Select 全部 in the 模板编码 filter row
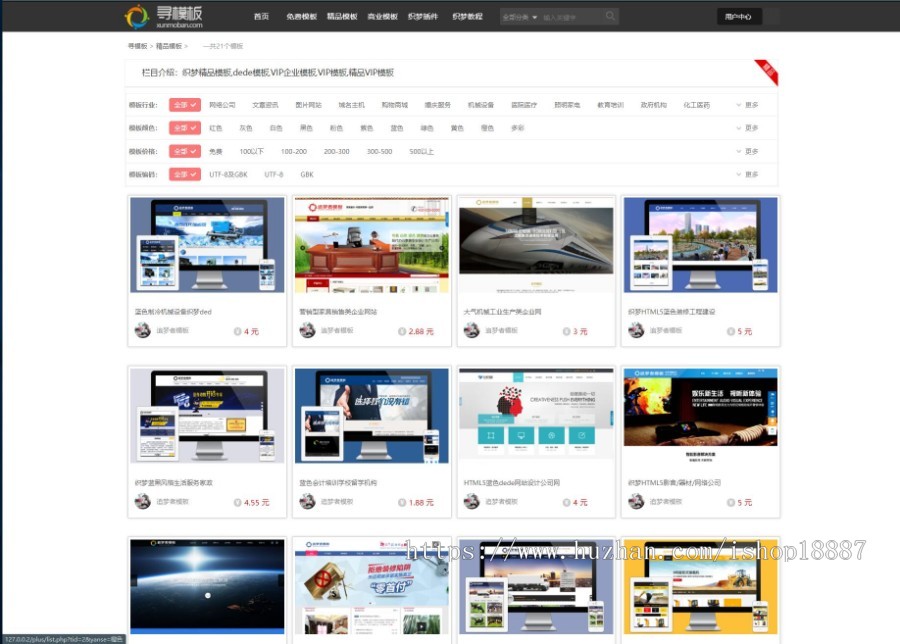Viewport: 900px width, 644px height. (184, 174)
